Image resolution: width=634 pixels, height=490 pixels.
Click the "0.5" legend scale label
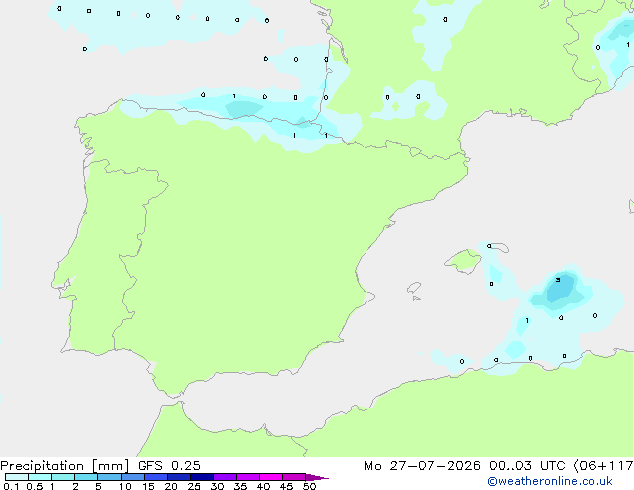[35, 486]
